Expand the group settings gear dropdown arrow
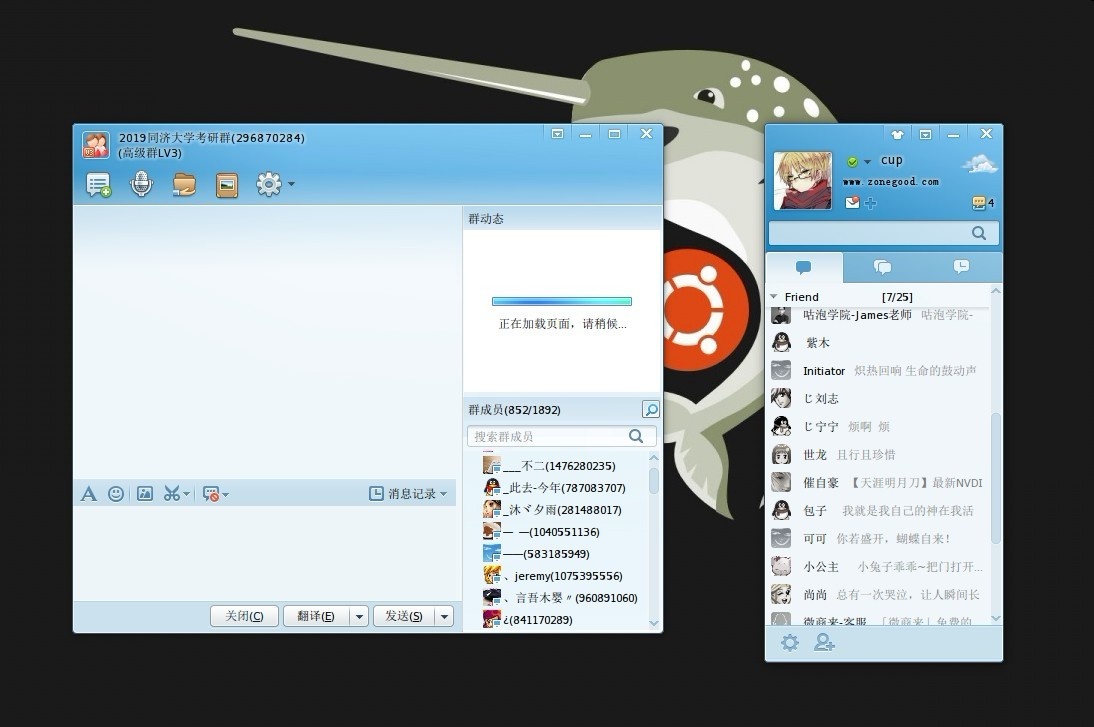Image resolution: width=1094 pixels, height=727 pixels. pos(292,185)
